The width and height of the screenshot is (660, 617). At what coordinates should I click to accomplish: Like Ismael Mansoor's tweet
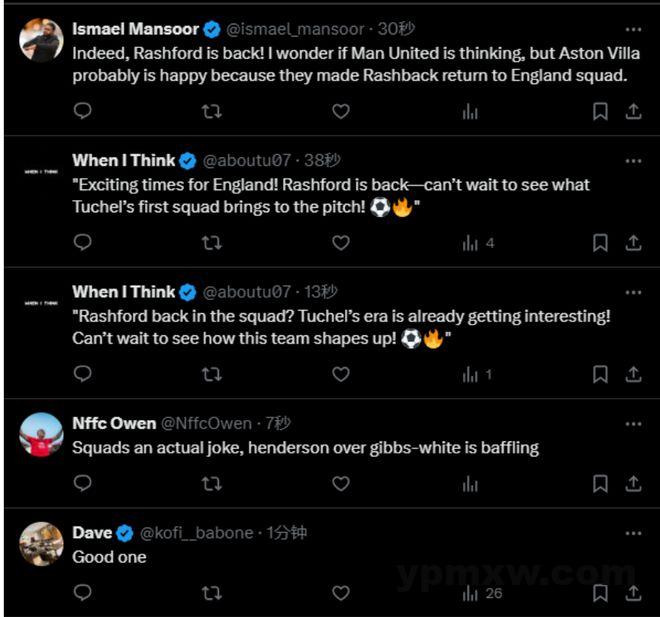pos(341,111)
